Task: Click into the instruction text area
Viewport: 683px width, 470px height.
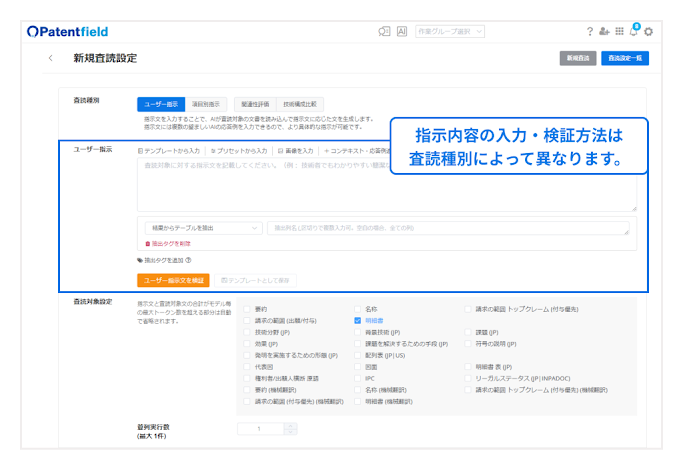Action: click(386, 183)
